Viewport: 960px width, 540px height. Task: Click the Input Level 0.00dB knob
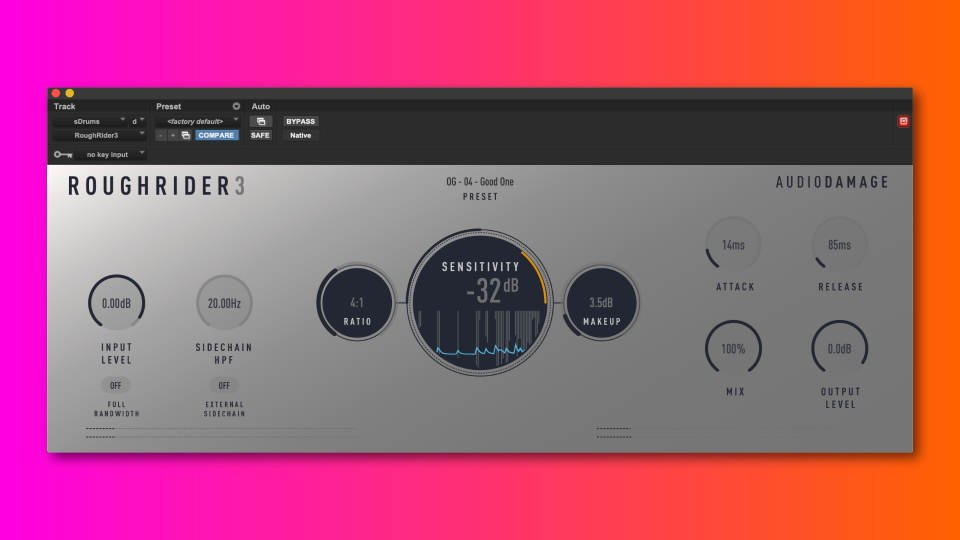click(x=116, y=303)
